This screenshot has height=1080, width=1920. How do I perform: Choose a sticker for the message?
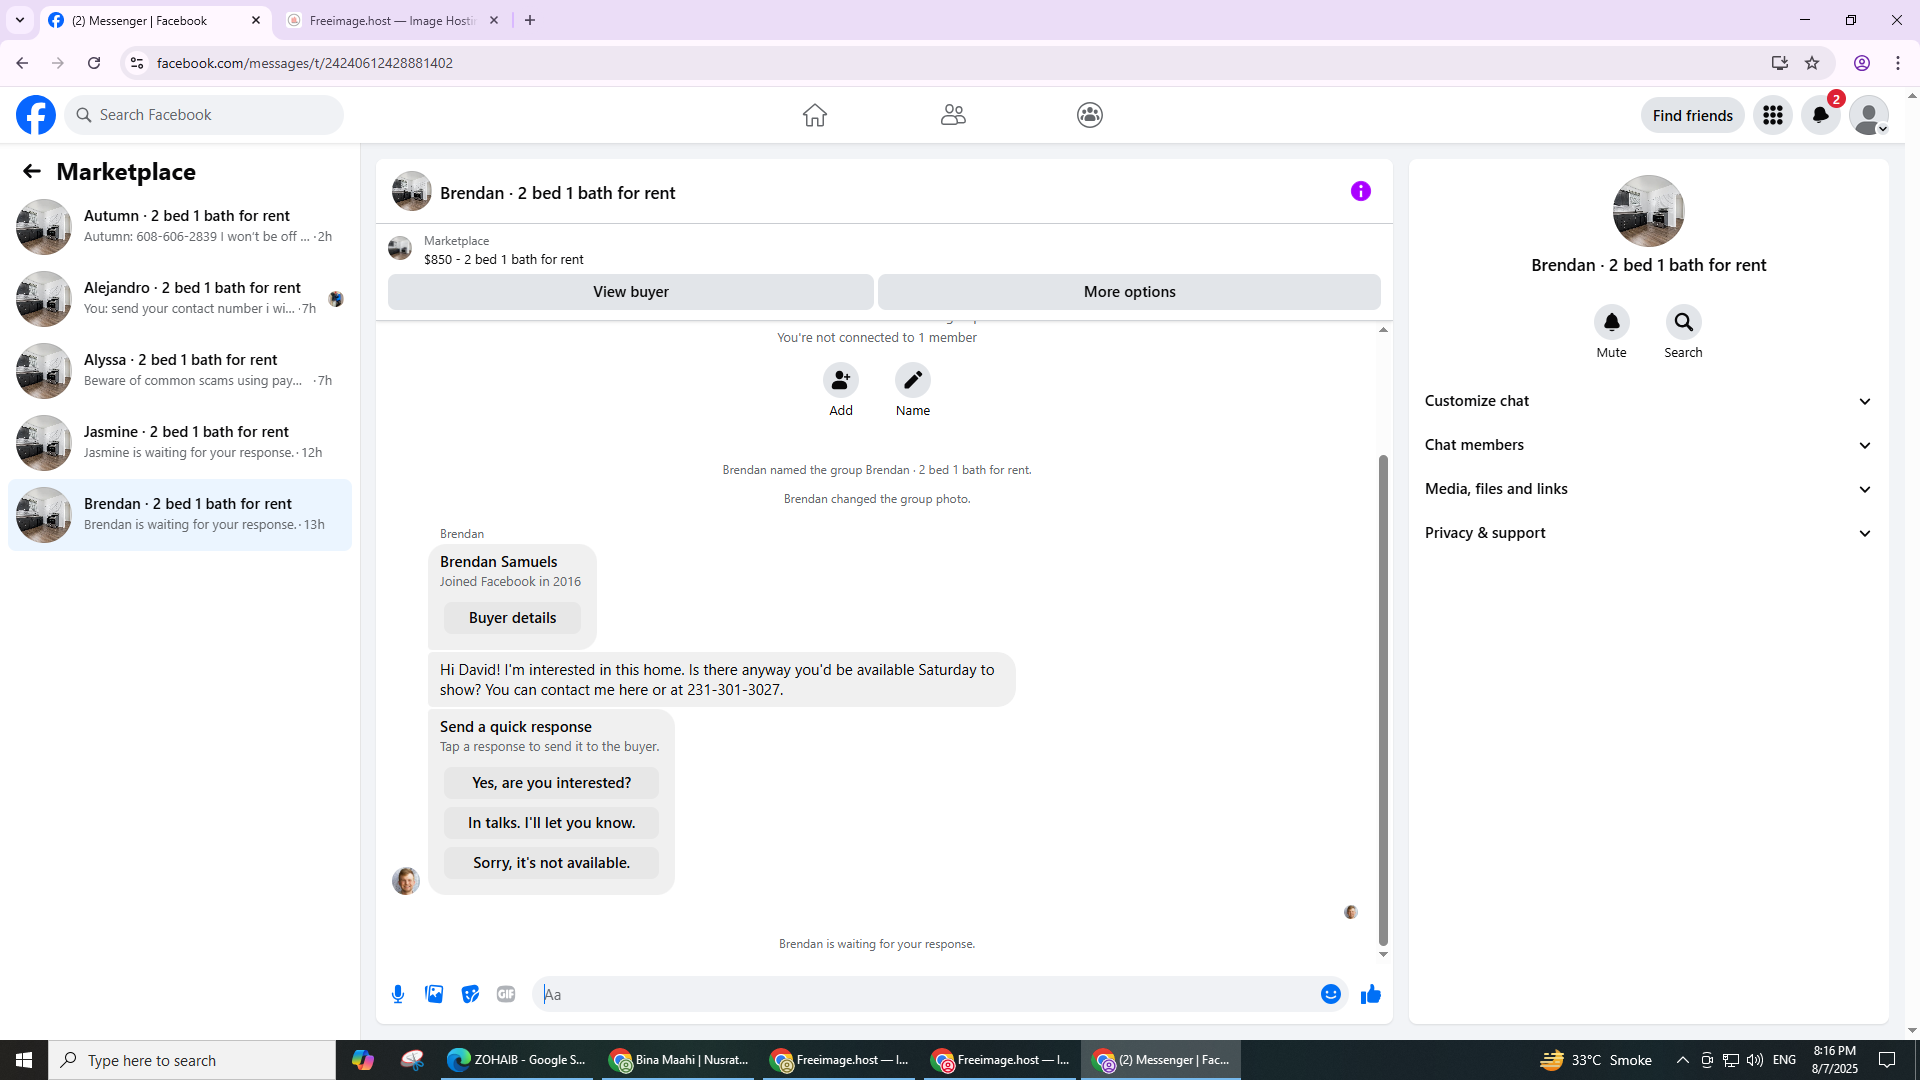click(470, 994)
